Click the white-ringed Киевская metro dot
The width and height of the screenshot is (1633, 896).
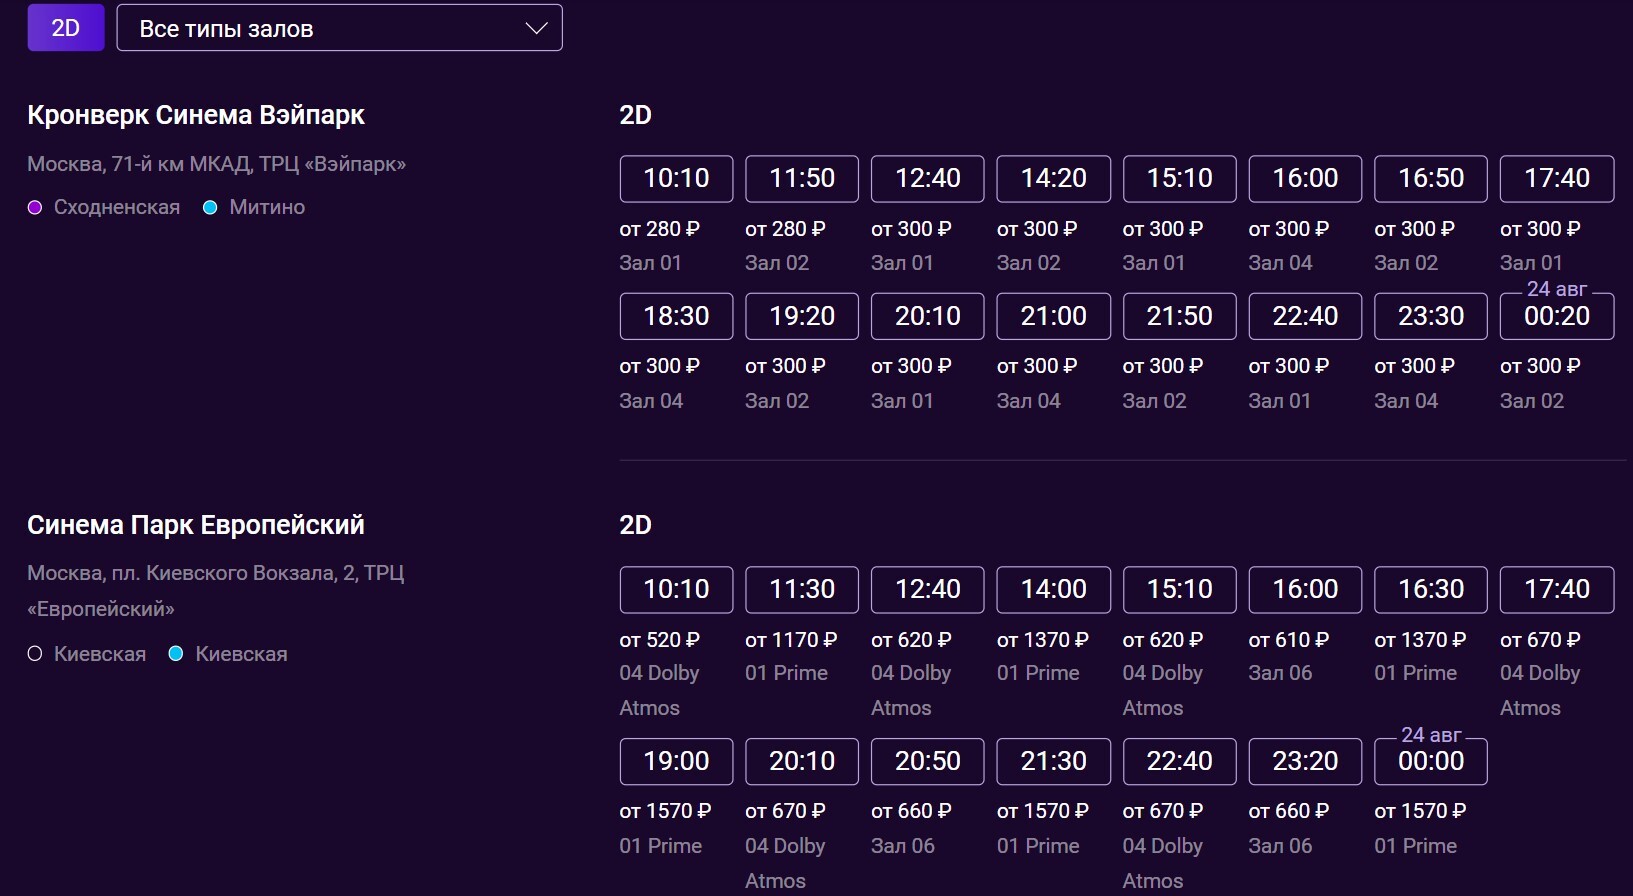35,654
